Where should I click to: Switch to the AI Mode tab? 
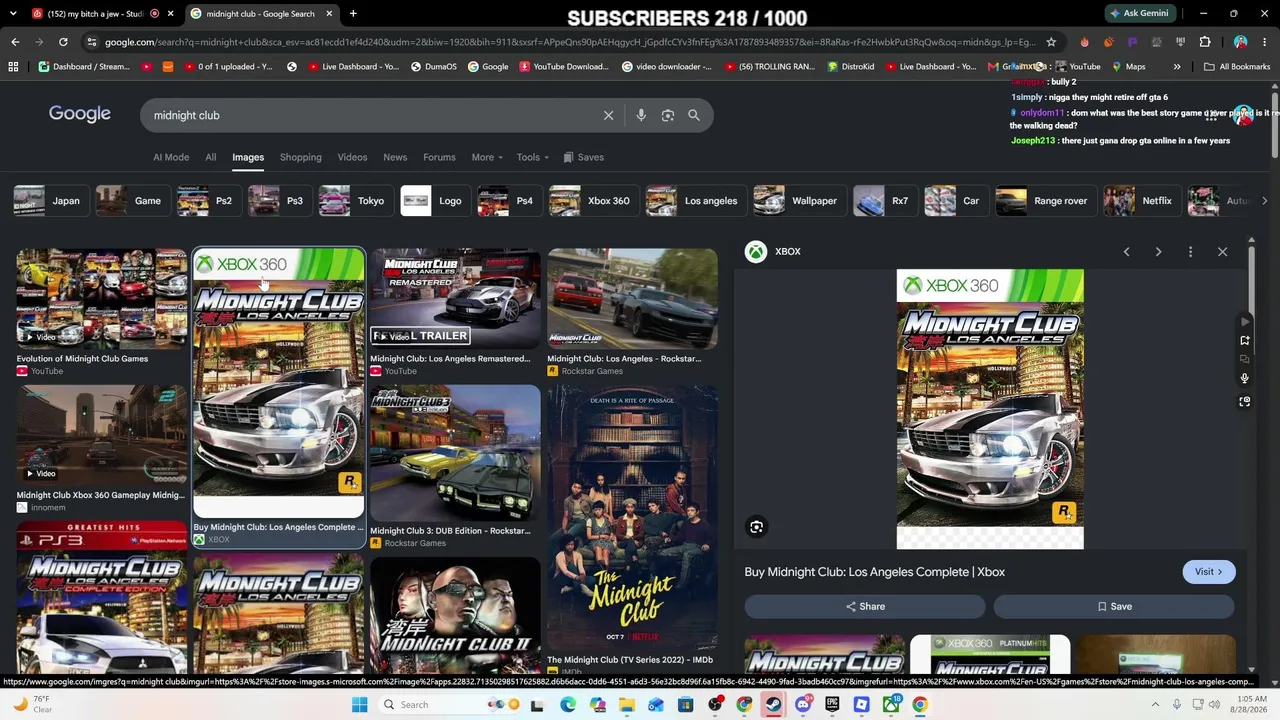171,157
